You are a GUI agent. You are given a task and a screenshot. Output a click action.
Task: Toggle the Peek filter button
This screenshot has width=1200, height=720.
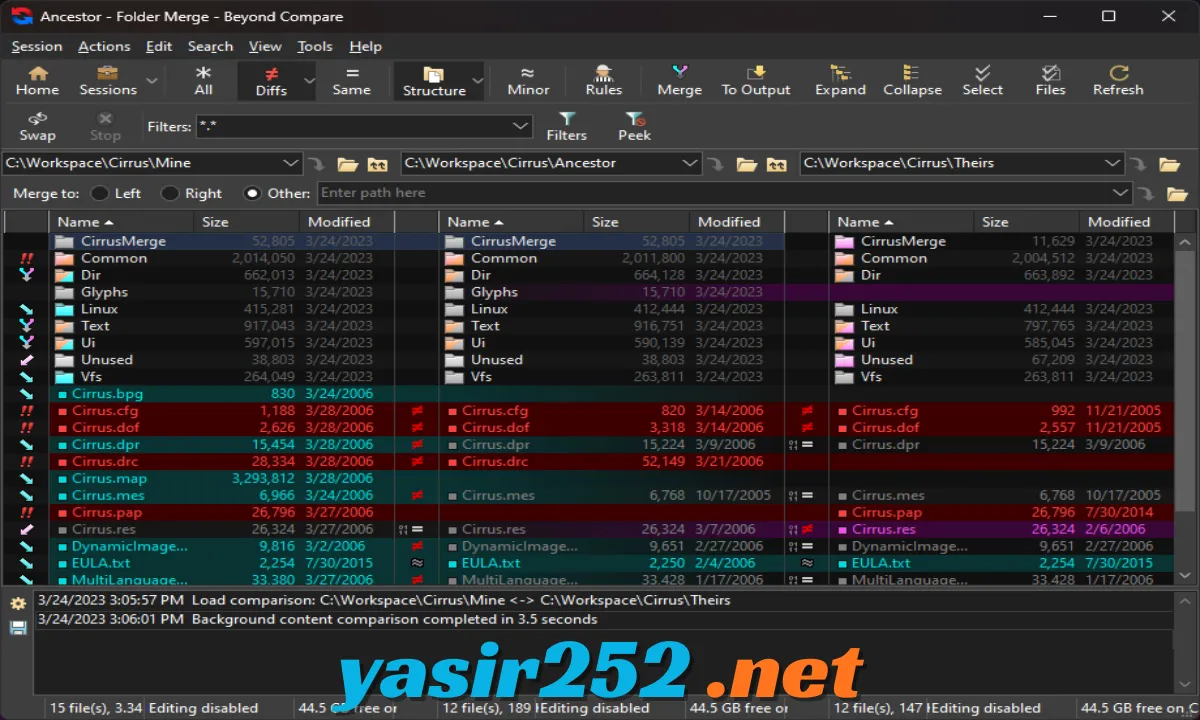(x=634, y=126)
